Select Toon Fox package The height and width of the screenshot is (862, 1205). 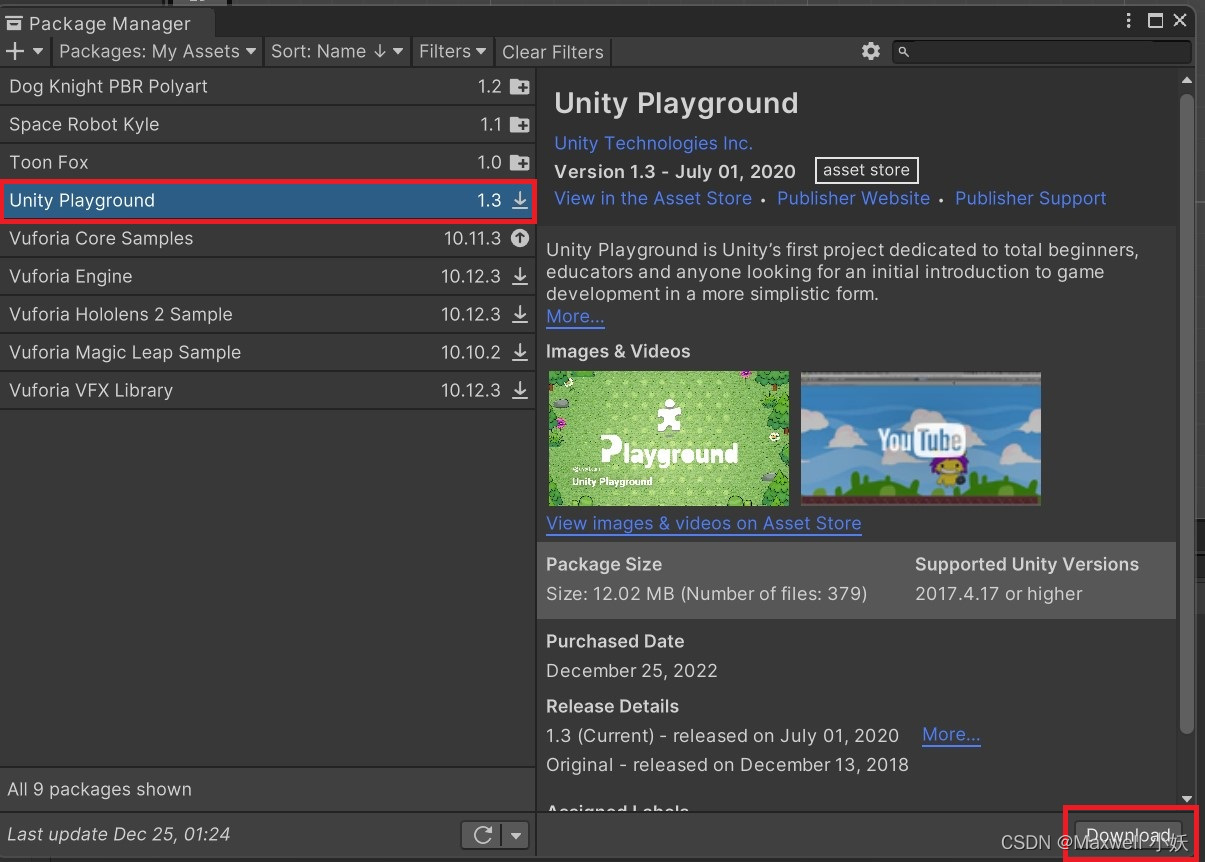click(x=268, y=163)
